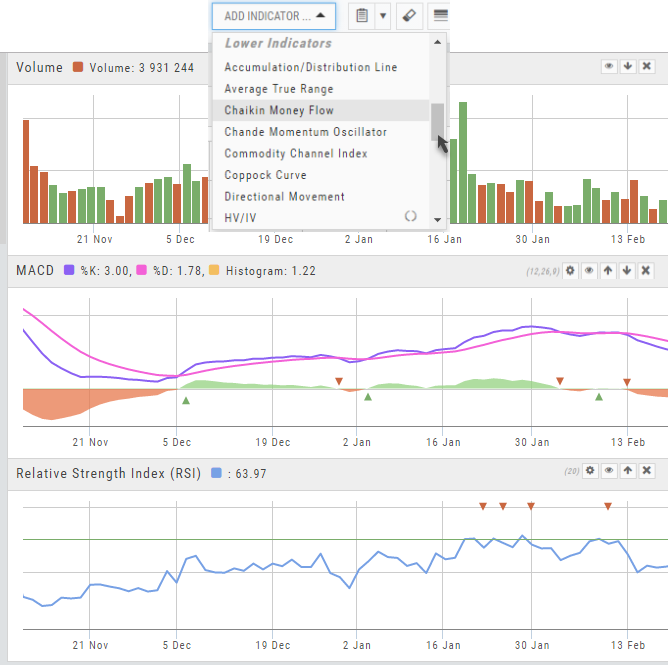
Task: Toggle RSI visibility eye icon
Action: (x=608, y=470)
